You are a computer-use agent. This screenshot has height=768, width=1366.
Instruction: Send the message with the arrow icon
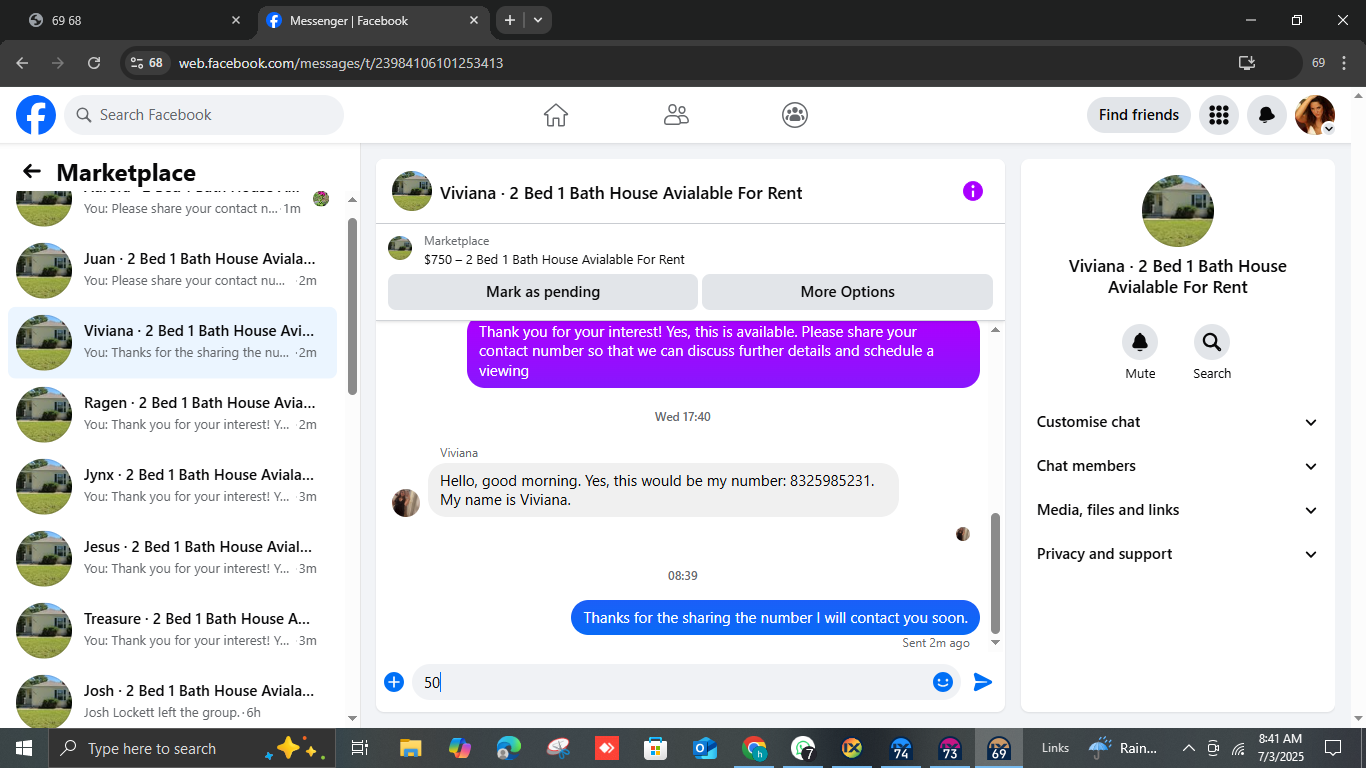pyautogui.click(x=983, y=682)
